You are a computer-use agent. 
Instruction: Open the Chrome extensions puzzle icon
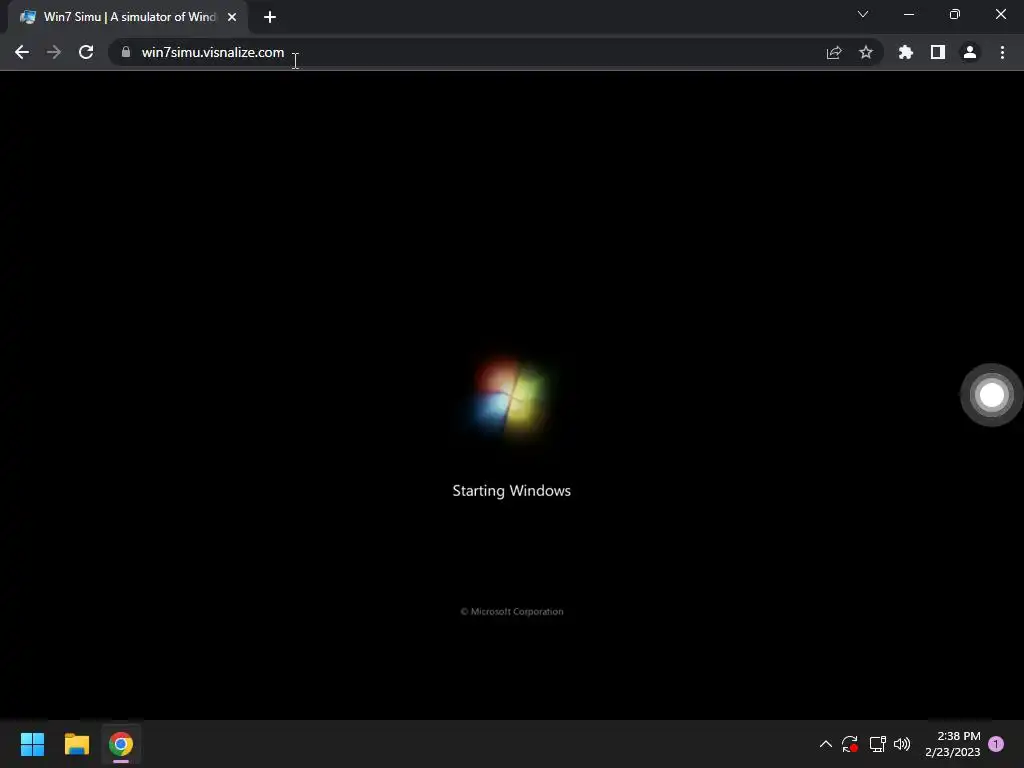(x=906, y=52)
